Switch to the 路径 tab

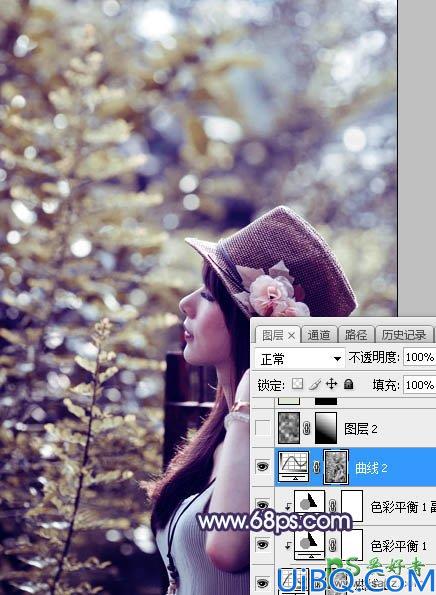coord(356,335)
